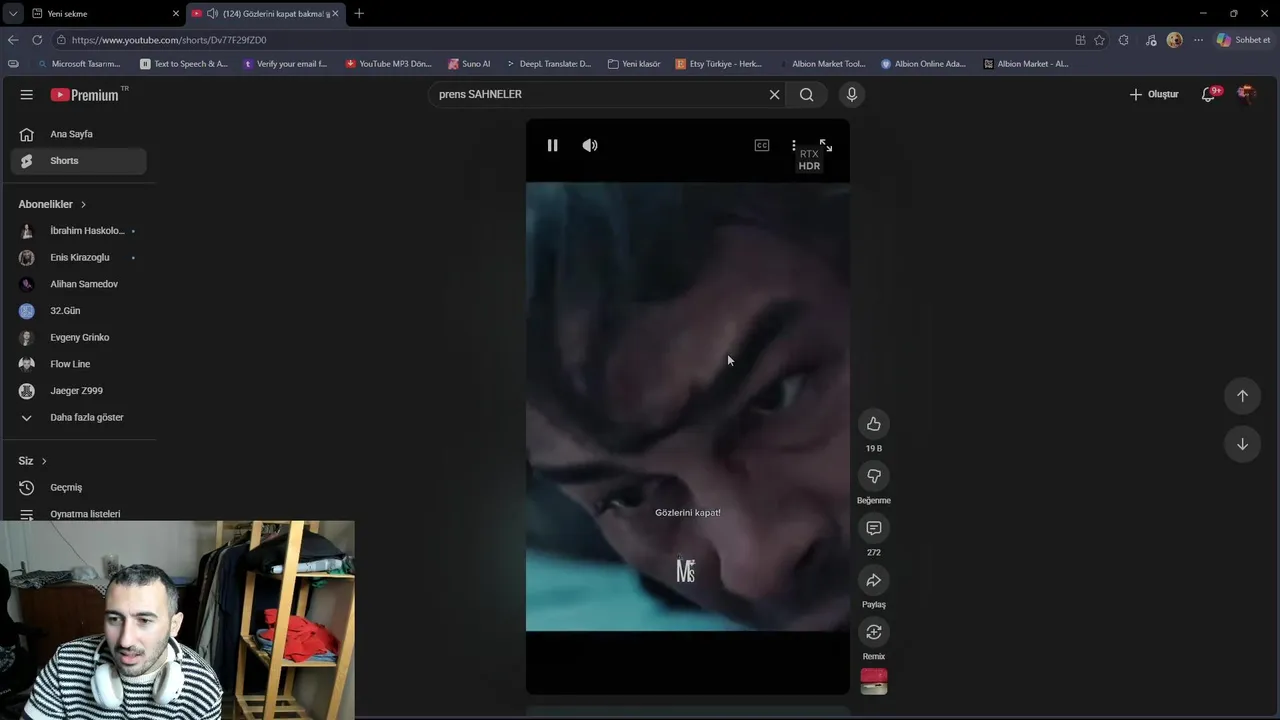Toggle closed captions on the Short
This screenshot has height=720, width=1280.
(x=762, y=145)
